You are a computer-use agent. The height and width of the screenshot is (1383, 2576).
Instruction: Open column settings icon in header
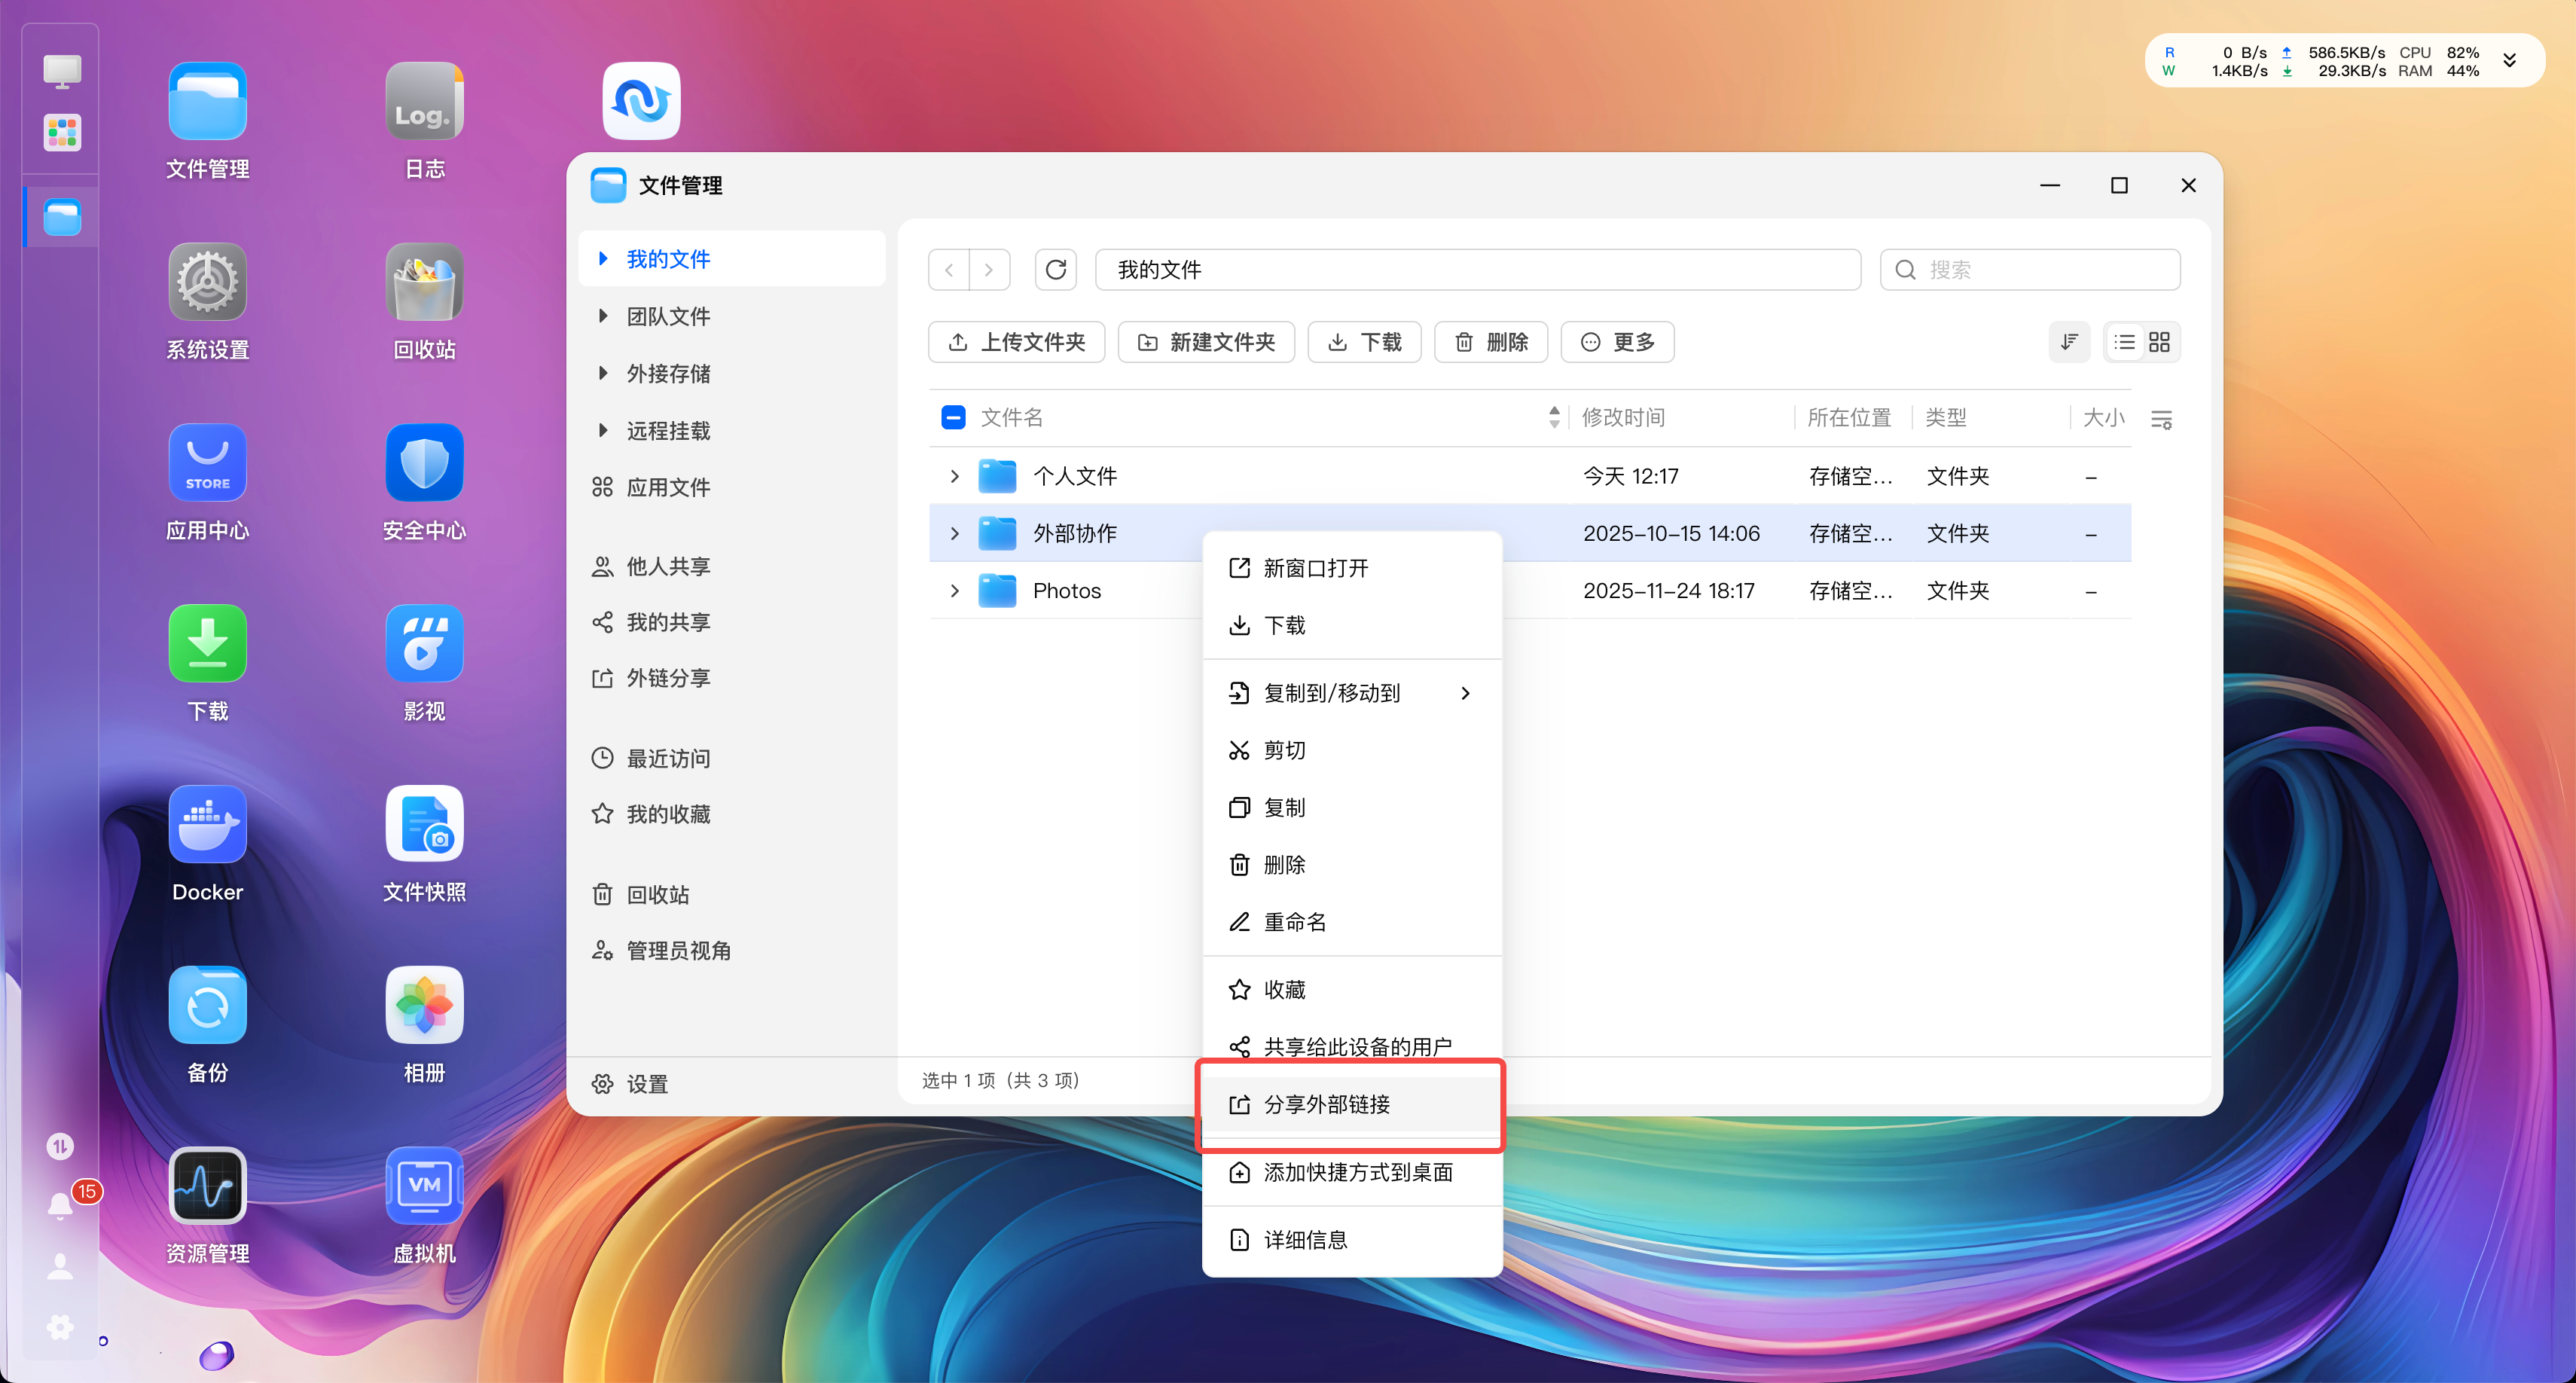click(x=2161, y=419)
